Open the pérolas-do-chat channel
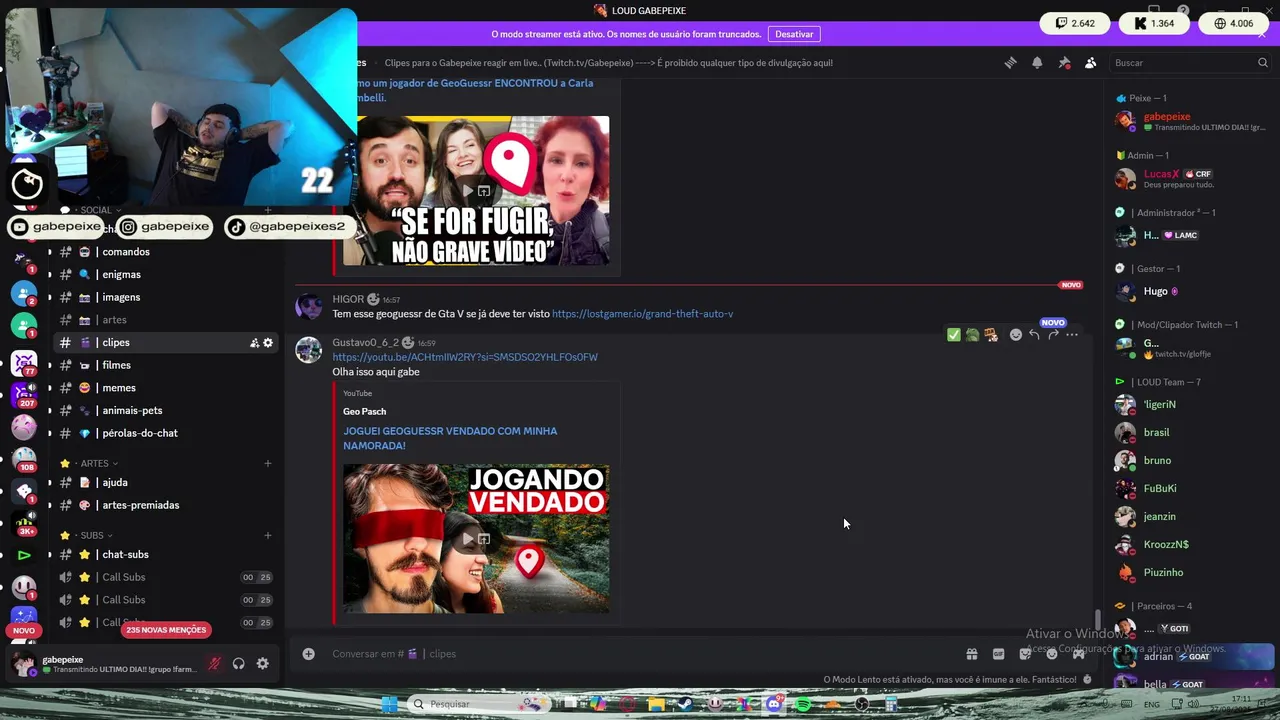Screen dimensions: 1280x720 click(165, 433)
